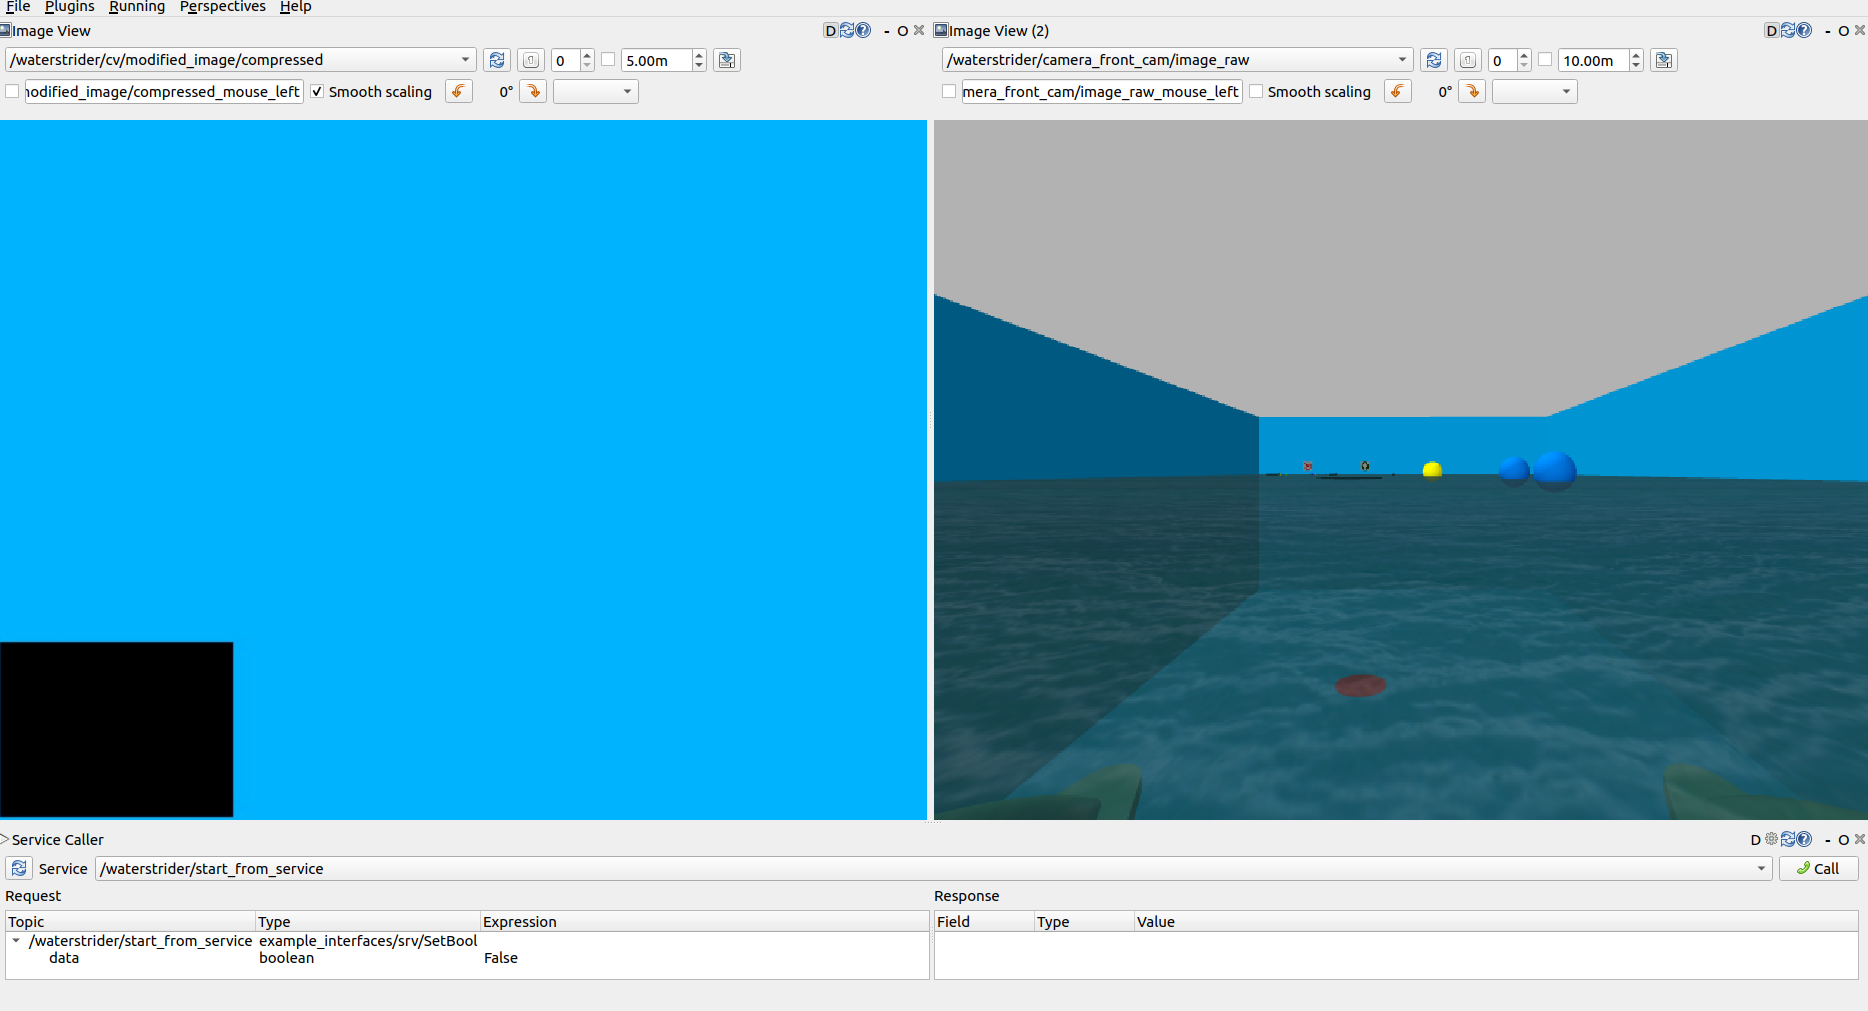This screenshot has height=1011, width=1868.
Task: Click the False expression value cell
Action: 501,958
